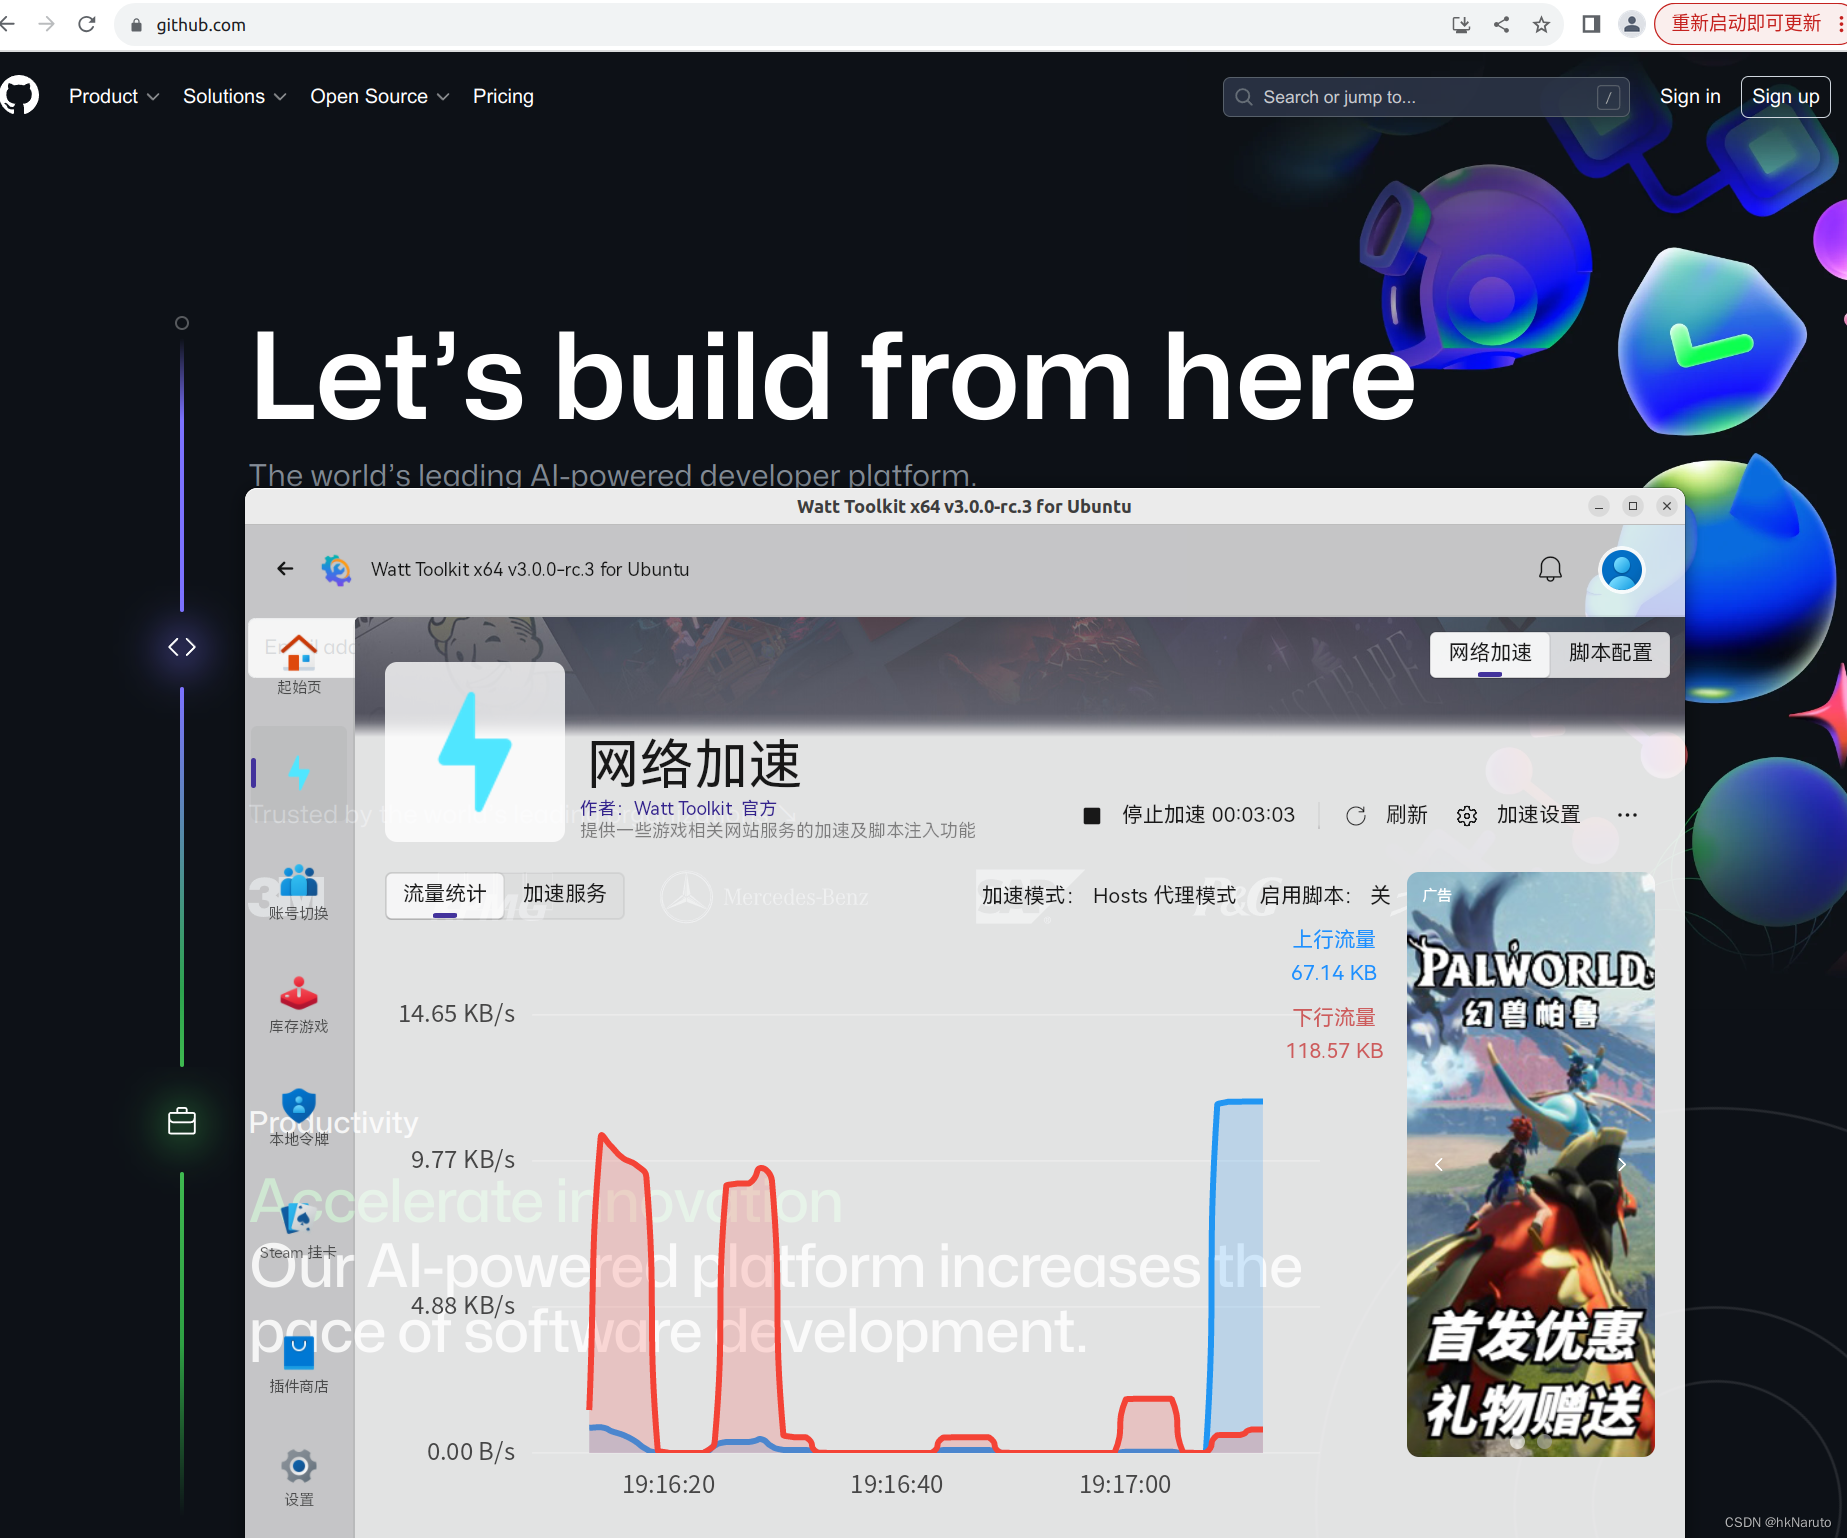Switch to the 脚本配置 tab
Viewport: 1847px width, 1538px height.
point(1610,654)
